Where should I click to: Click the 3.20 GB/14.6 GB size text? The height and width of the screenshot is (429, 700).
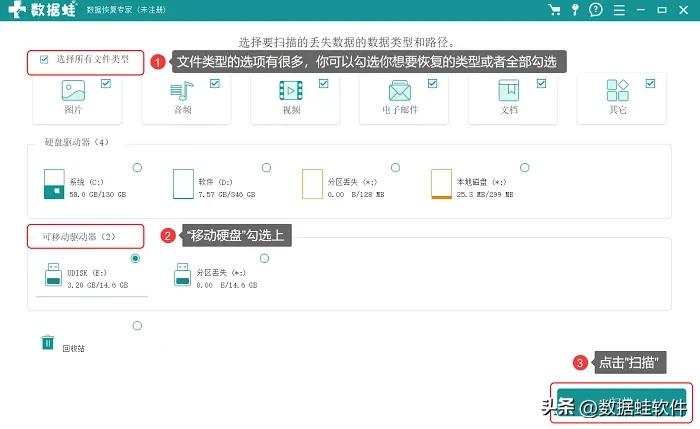(98, 285)
